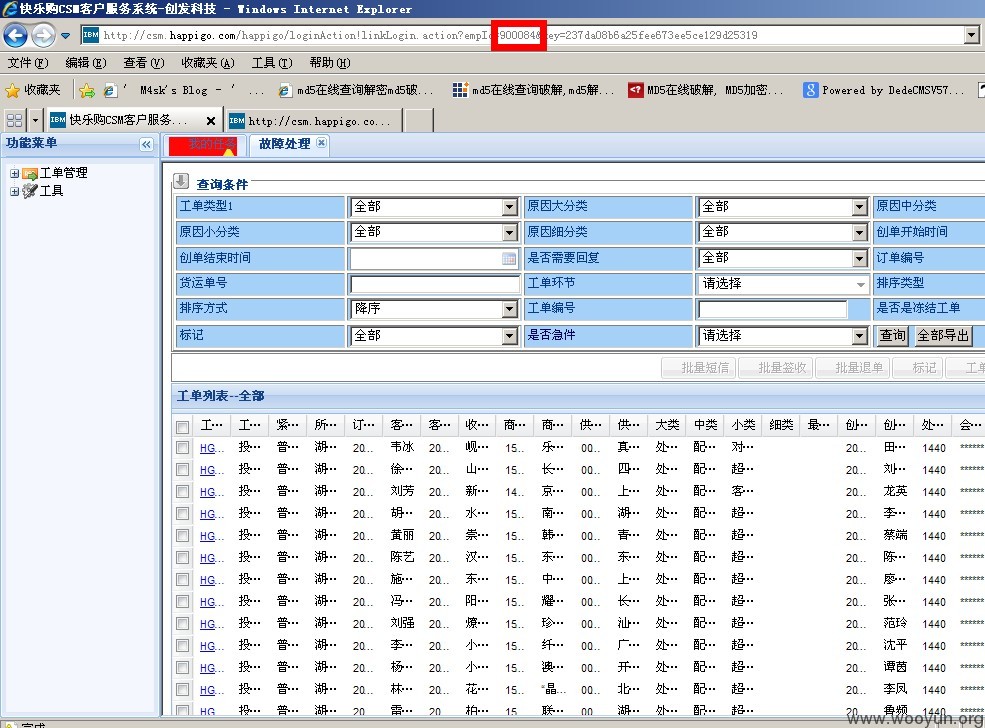Check the row with customer 韦冰
Screen dimensions: 985x728
(x=182, y=448)
